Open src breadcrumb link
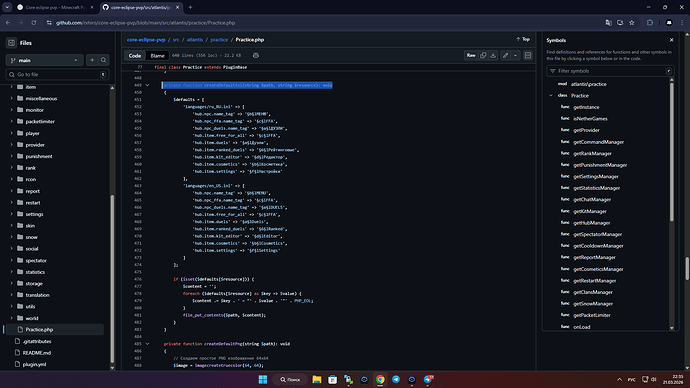 [176, 40]
